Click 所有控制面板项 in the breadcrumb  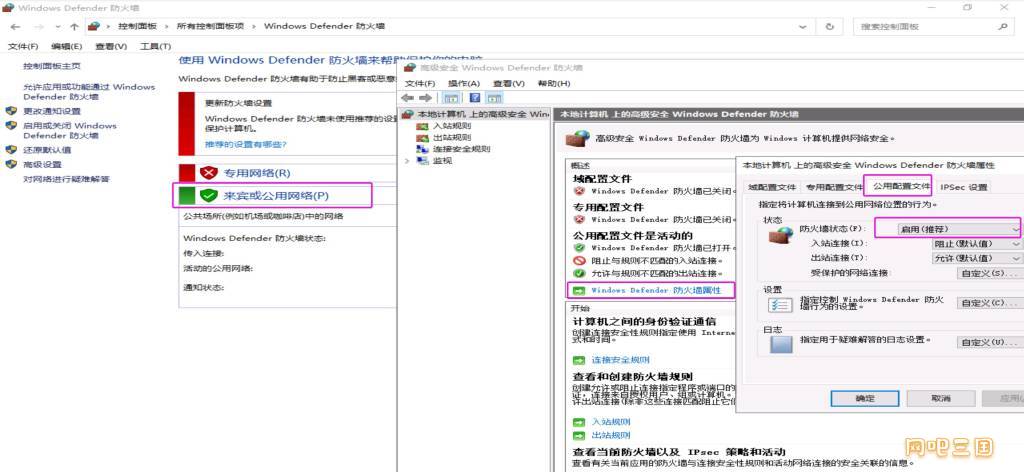tap(210, 26)
